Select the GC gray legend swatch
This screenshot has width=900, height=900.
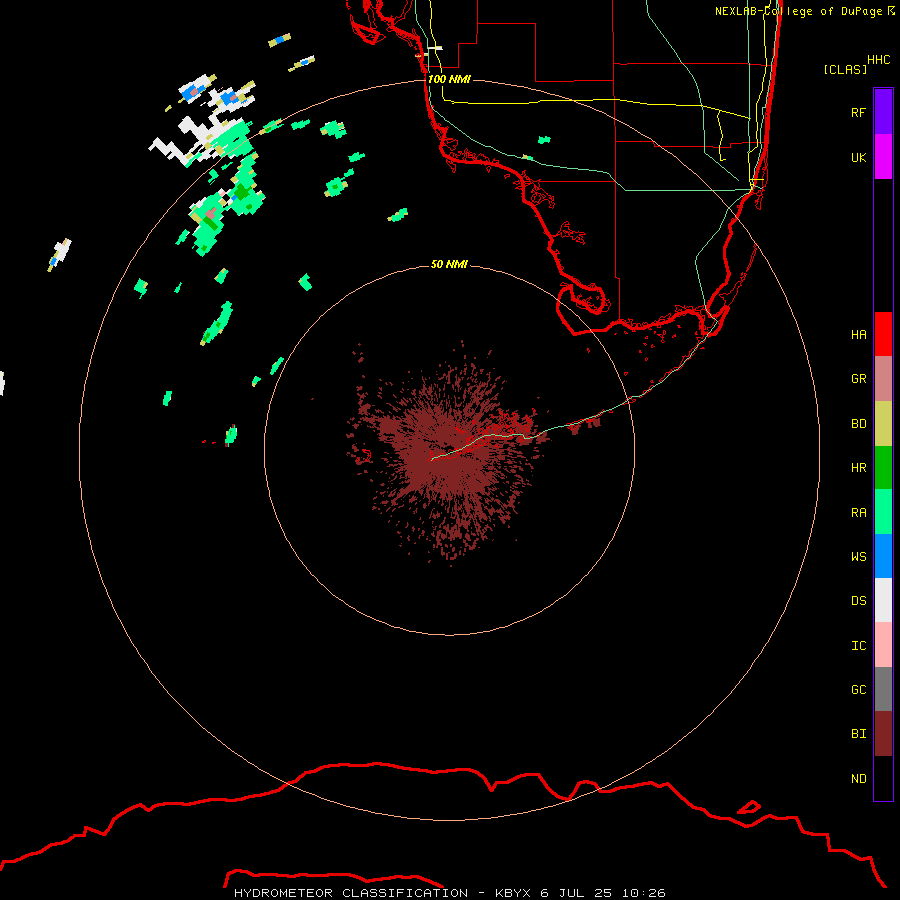click(x=883, y=689)
